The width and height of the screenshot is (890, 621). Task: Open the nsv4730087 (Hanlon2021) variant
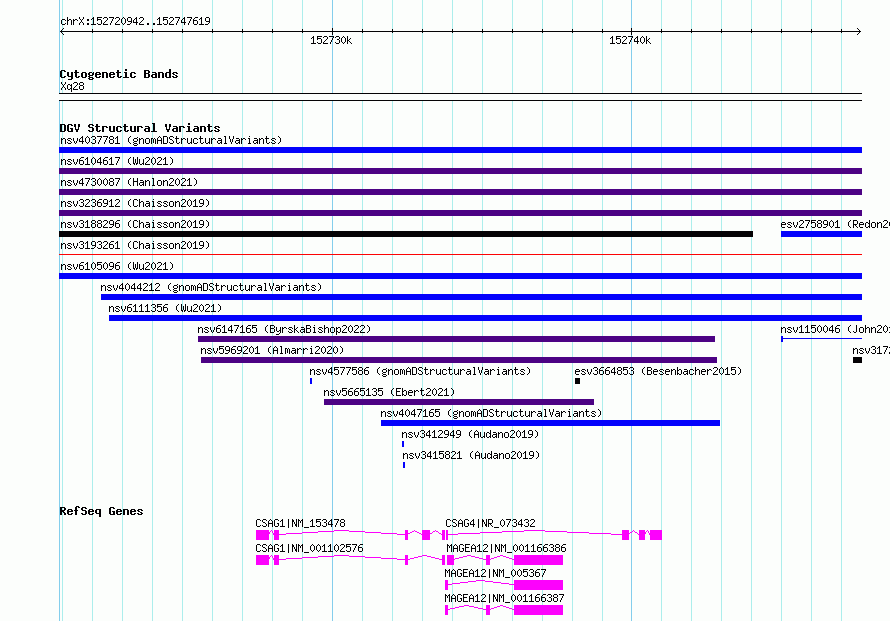(129, 182)
